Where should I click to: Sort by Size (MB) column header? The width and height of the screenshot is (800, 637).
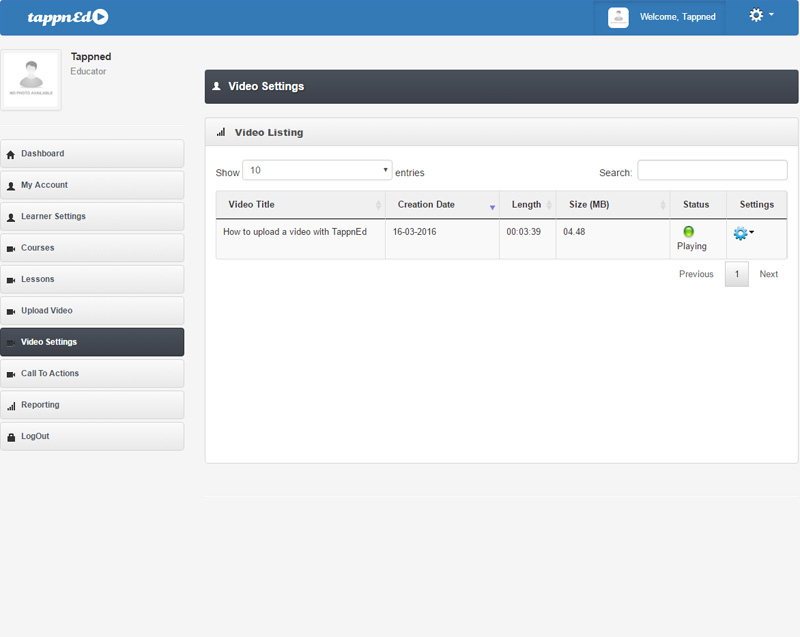pos(611,205)
